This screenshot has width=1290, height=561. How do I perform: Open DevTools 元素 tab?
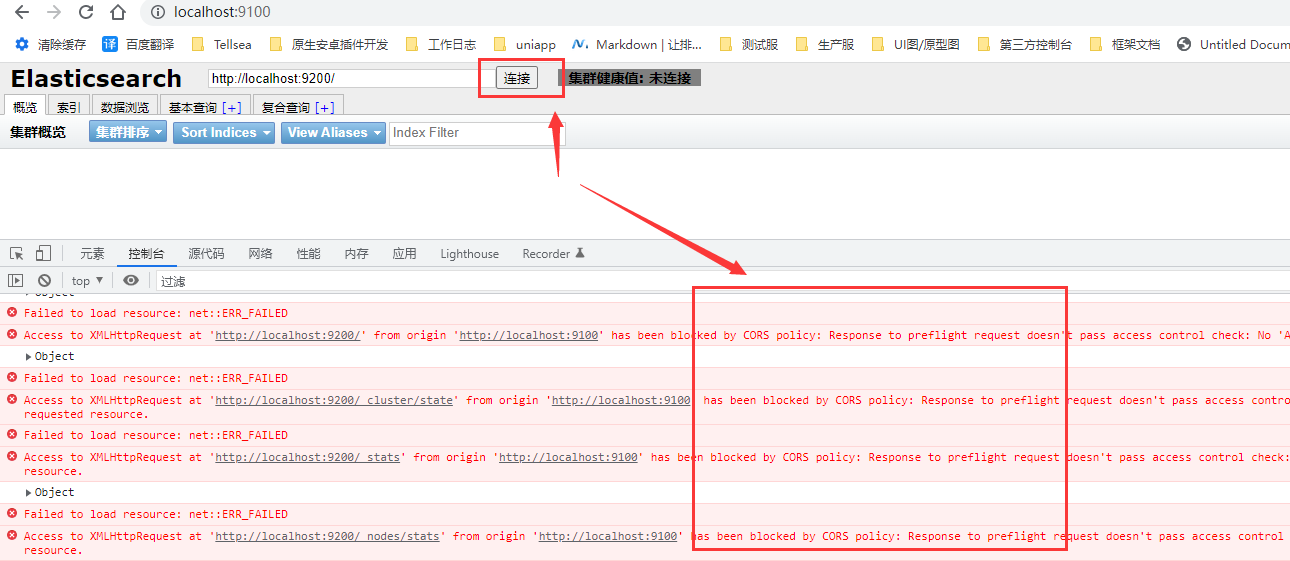[x=92, y=254]
